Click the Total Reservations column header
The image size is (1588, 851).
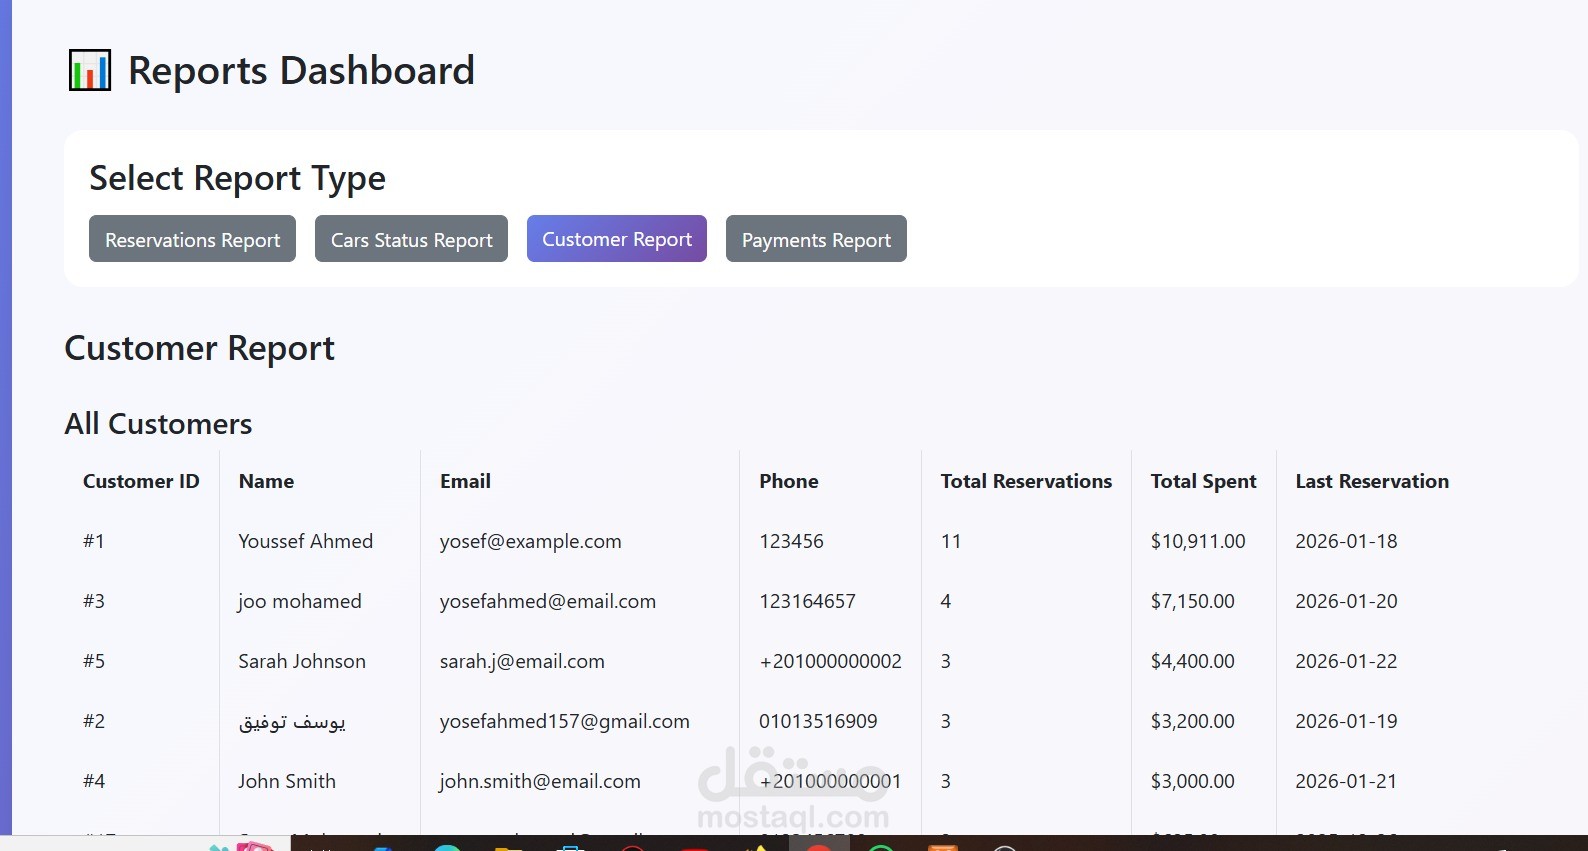tap(1026, 481)
